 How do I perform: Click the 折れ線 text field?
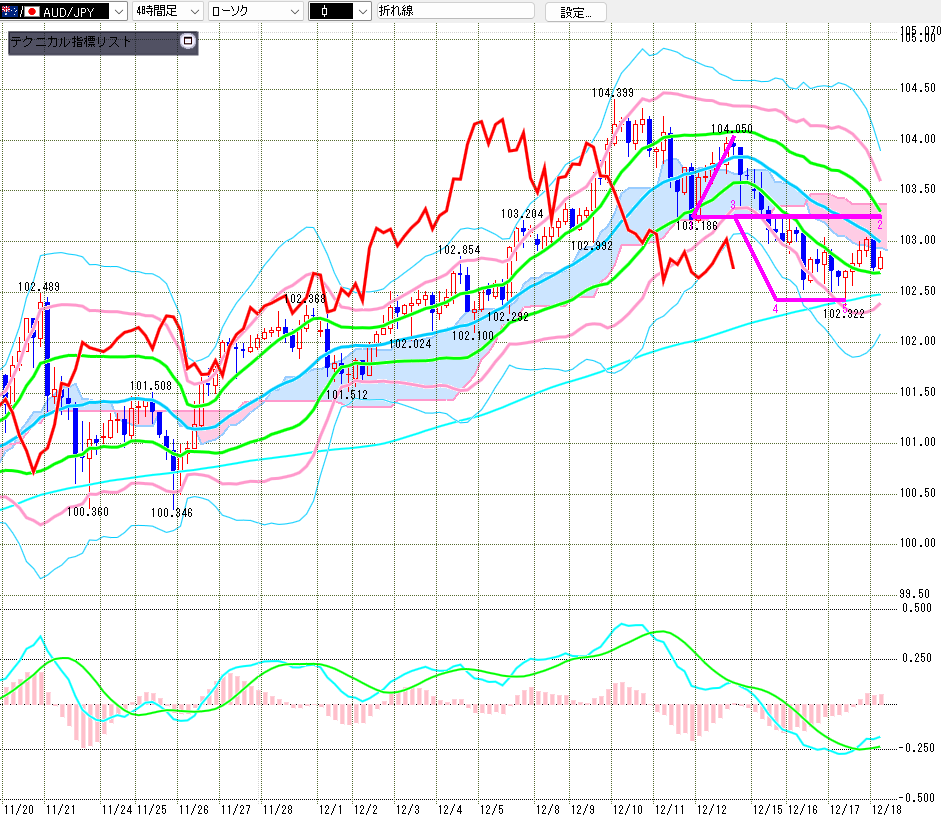point(455,12)
